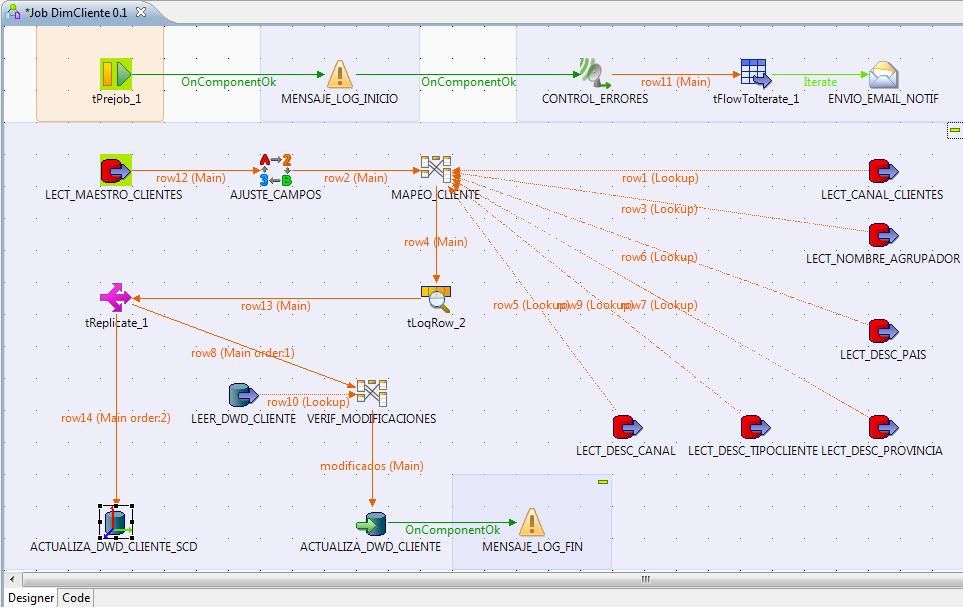The image size is (963, 613).
Task: Select OnComponentOk link before CONTROL_ERRORES
Action: tap(469, 82)
